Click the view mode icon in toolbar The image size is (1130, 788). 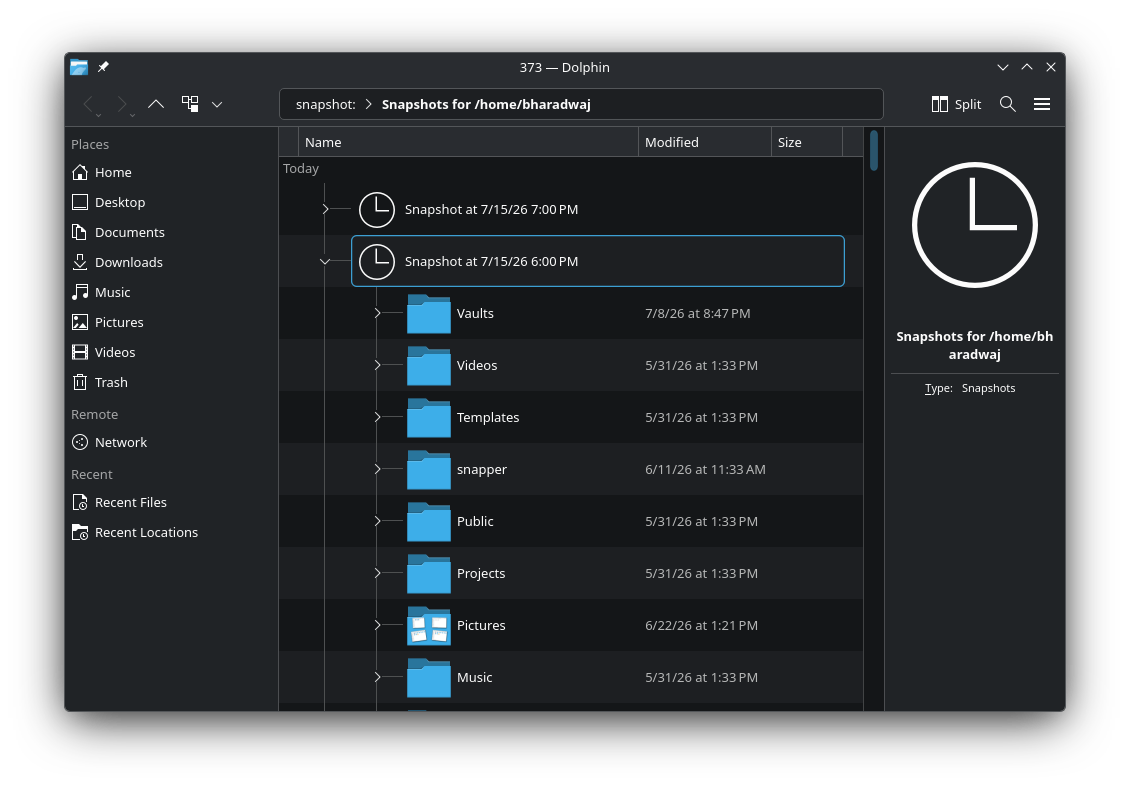pos(190,104)
